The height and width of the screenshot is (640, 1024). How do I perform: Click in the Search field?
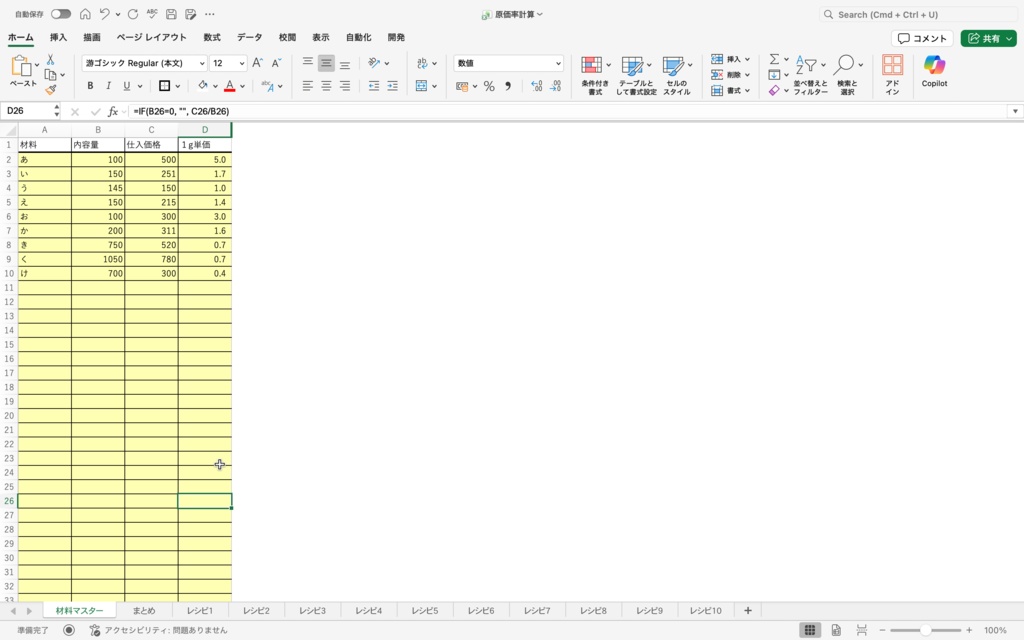click(x=918, y=14)
